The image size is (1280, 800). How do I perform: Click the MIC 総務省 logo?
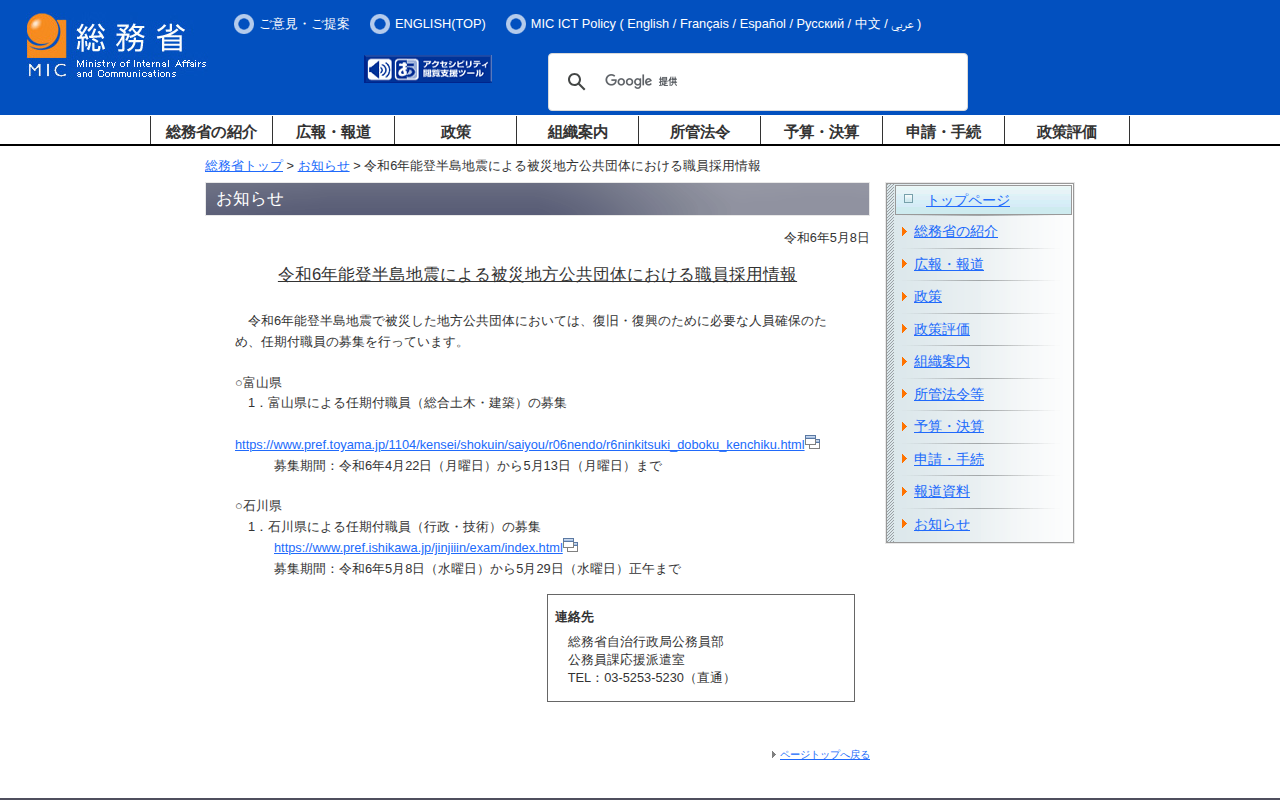coord(116,46)
